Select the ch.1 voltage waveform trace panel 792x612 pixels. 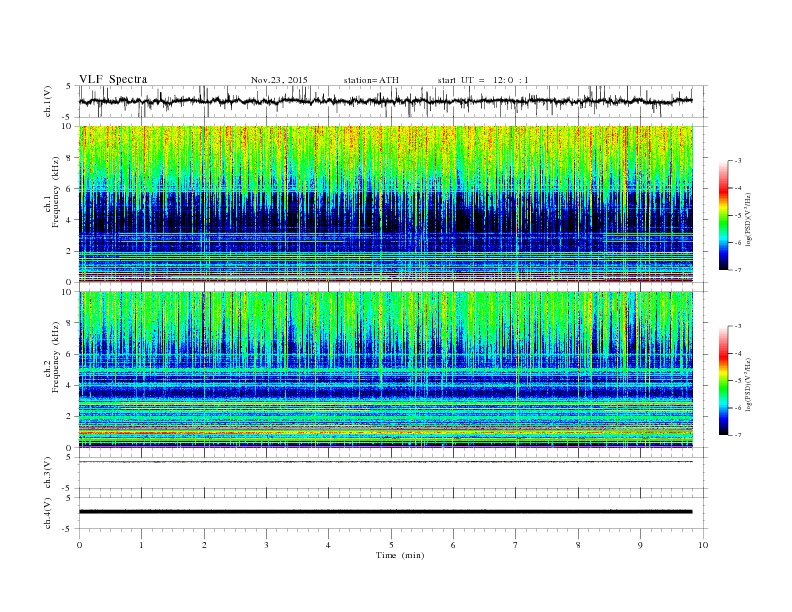[393, 101]
